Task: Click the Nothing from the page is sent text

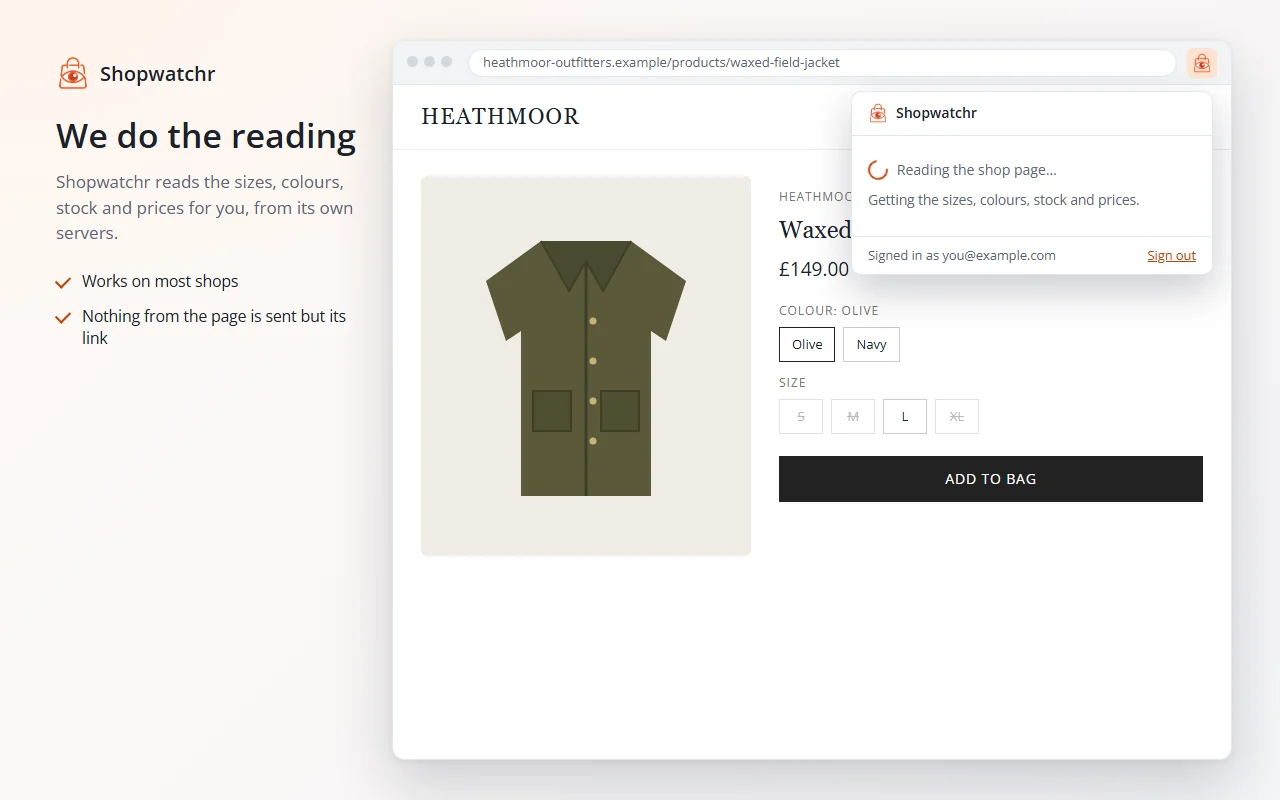Action: [214, 327]
